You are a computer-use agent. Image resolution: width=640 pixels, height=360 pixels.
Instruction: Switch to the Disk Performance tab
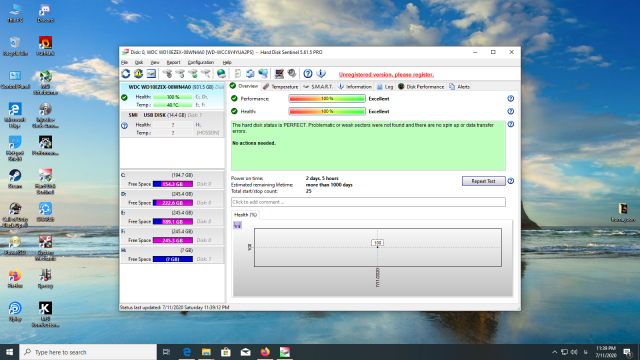click(421, 87)
